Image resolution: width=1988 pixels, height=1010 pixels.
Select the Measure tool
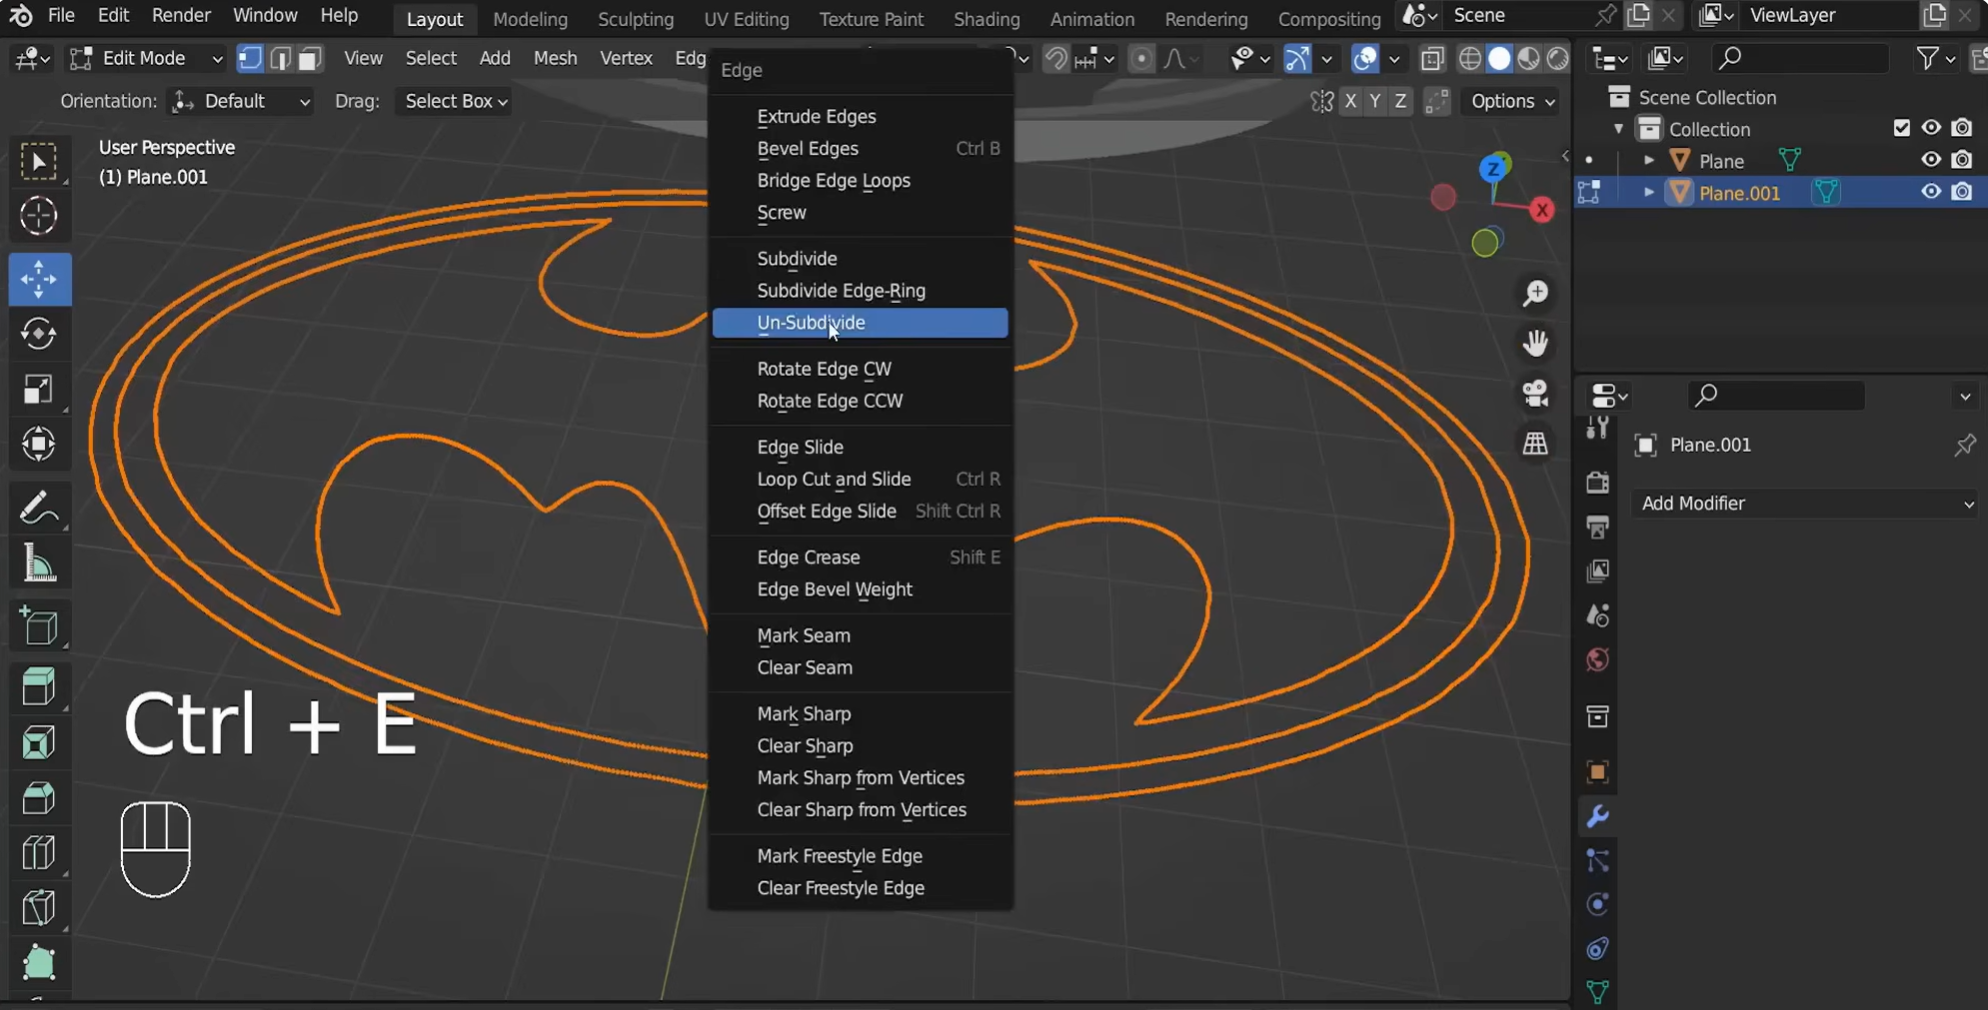click(39, 564)
